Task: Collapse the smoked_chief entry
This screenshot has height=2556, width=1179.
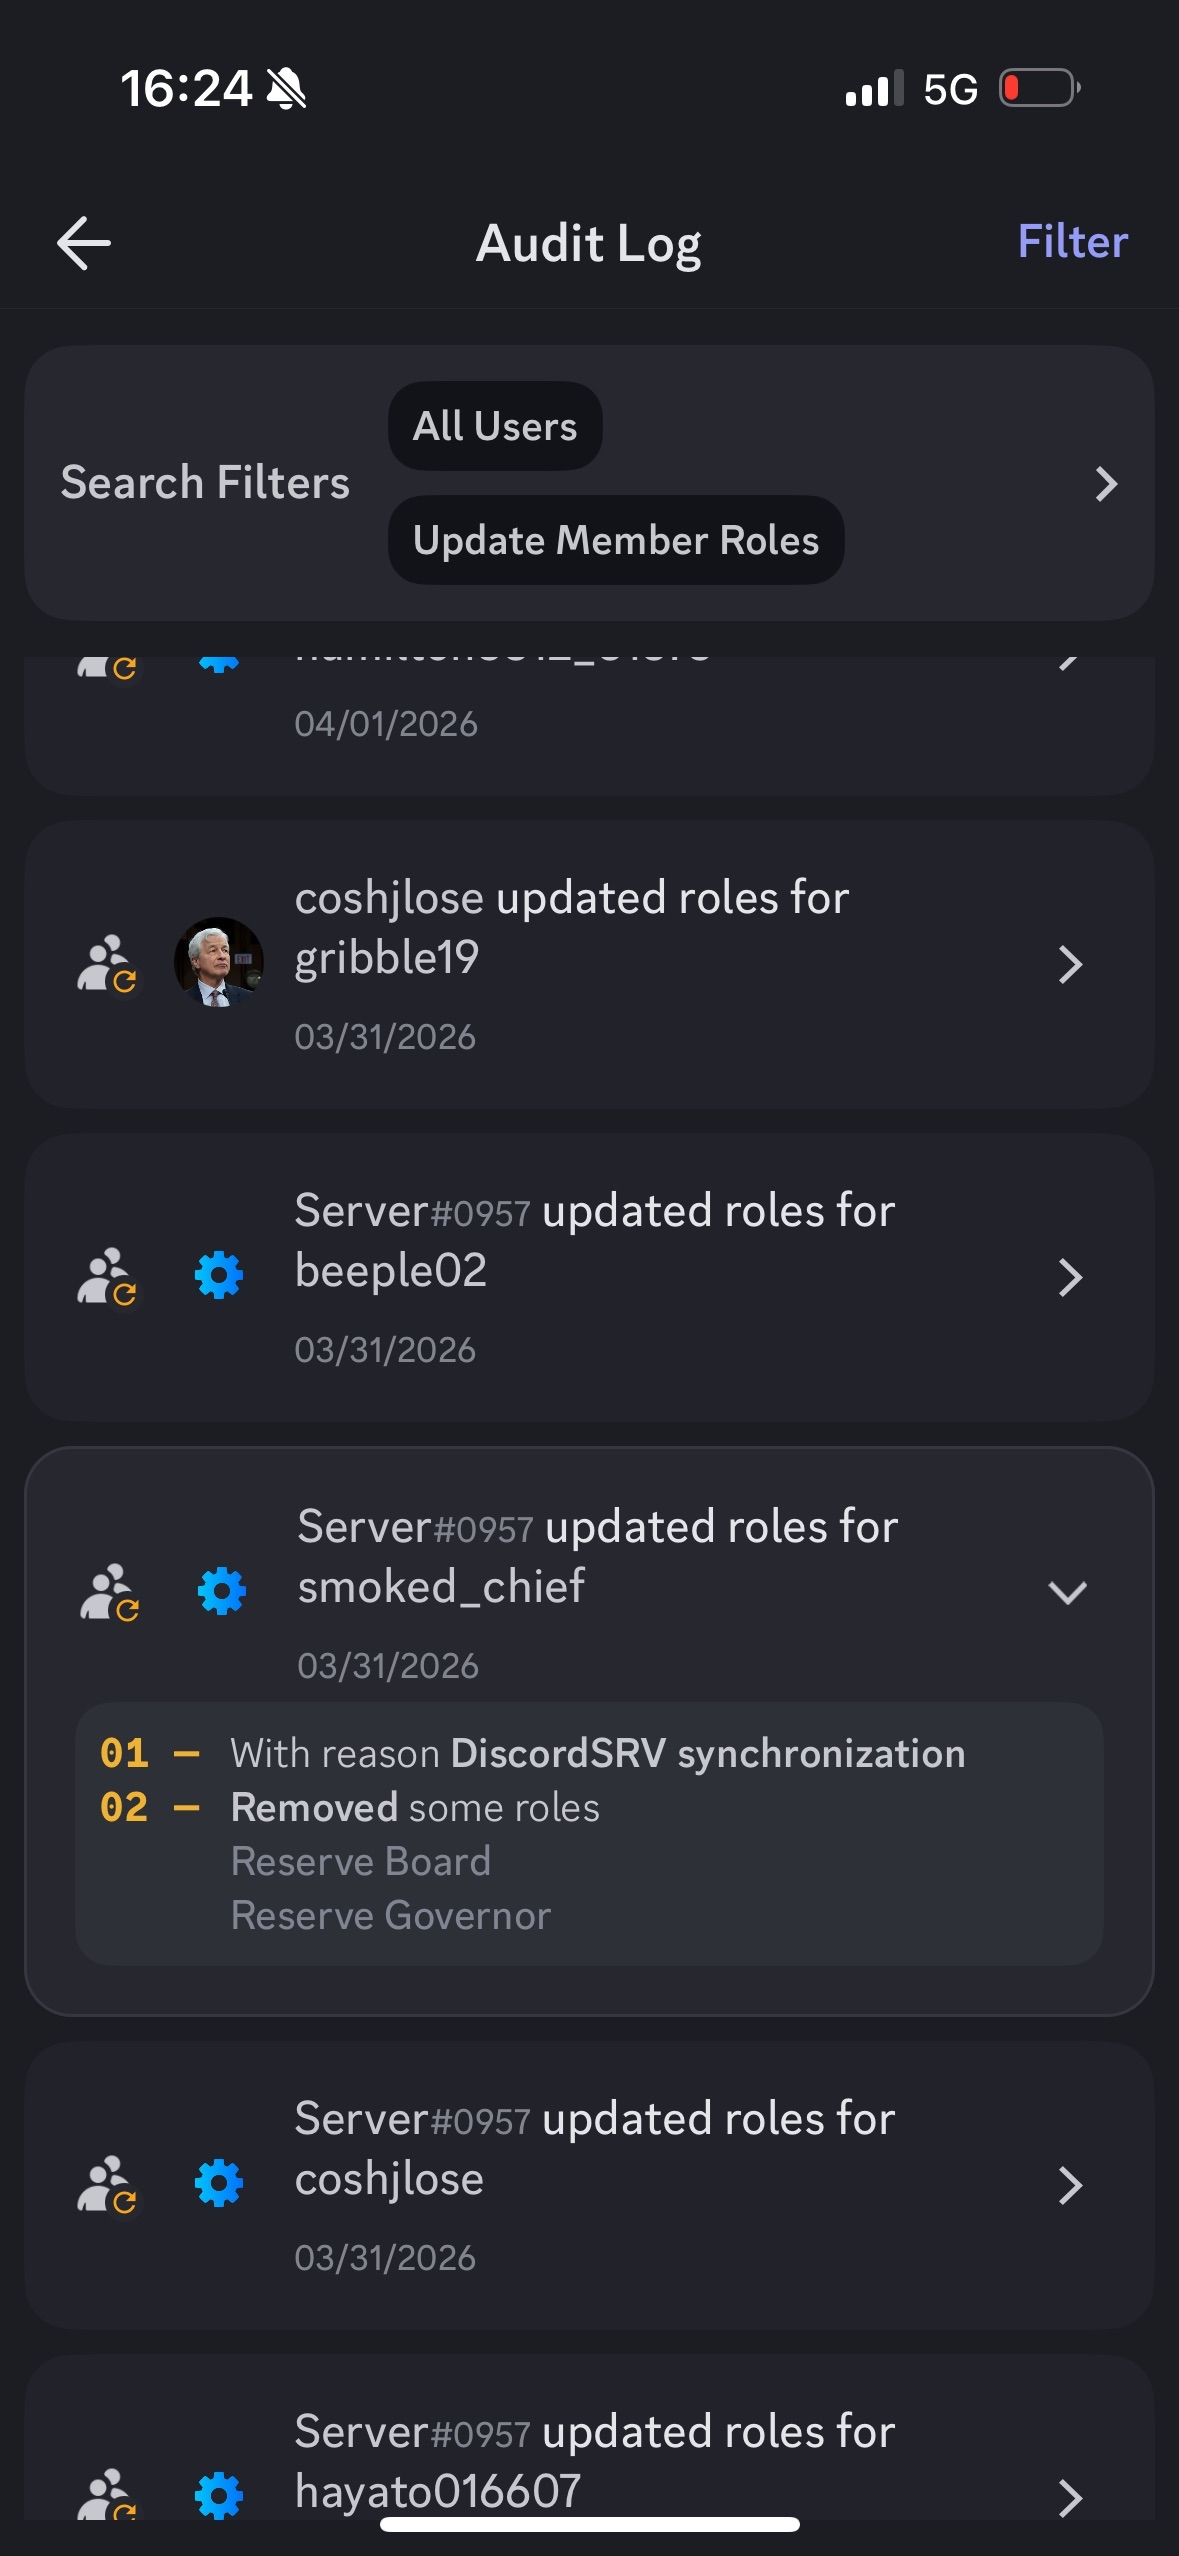Action: [x=1067, y=1592]
